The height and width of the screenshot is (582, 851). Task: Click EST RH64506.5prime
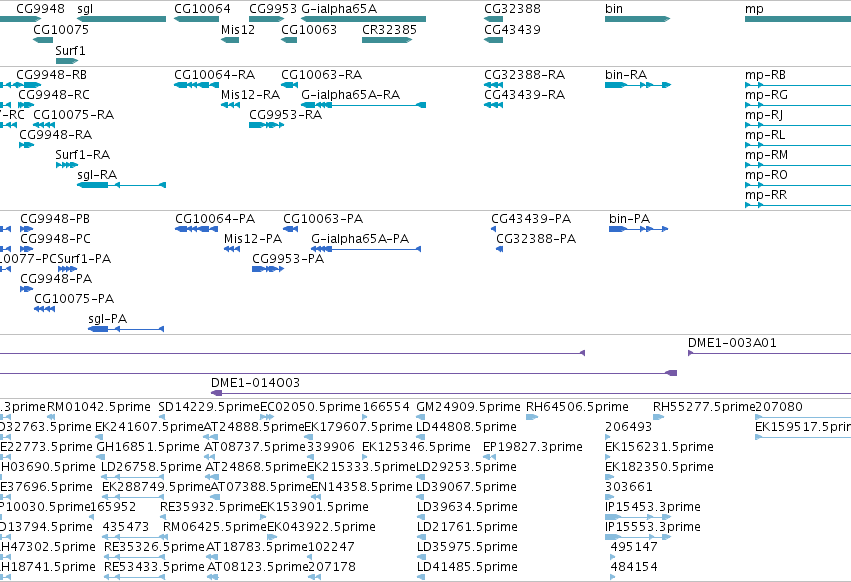577,407
